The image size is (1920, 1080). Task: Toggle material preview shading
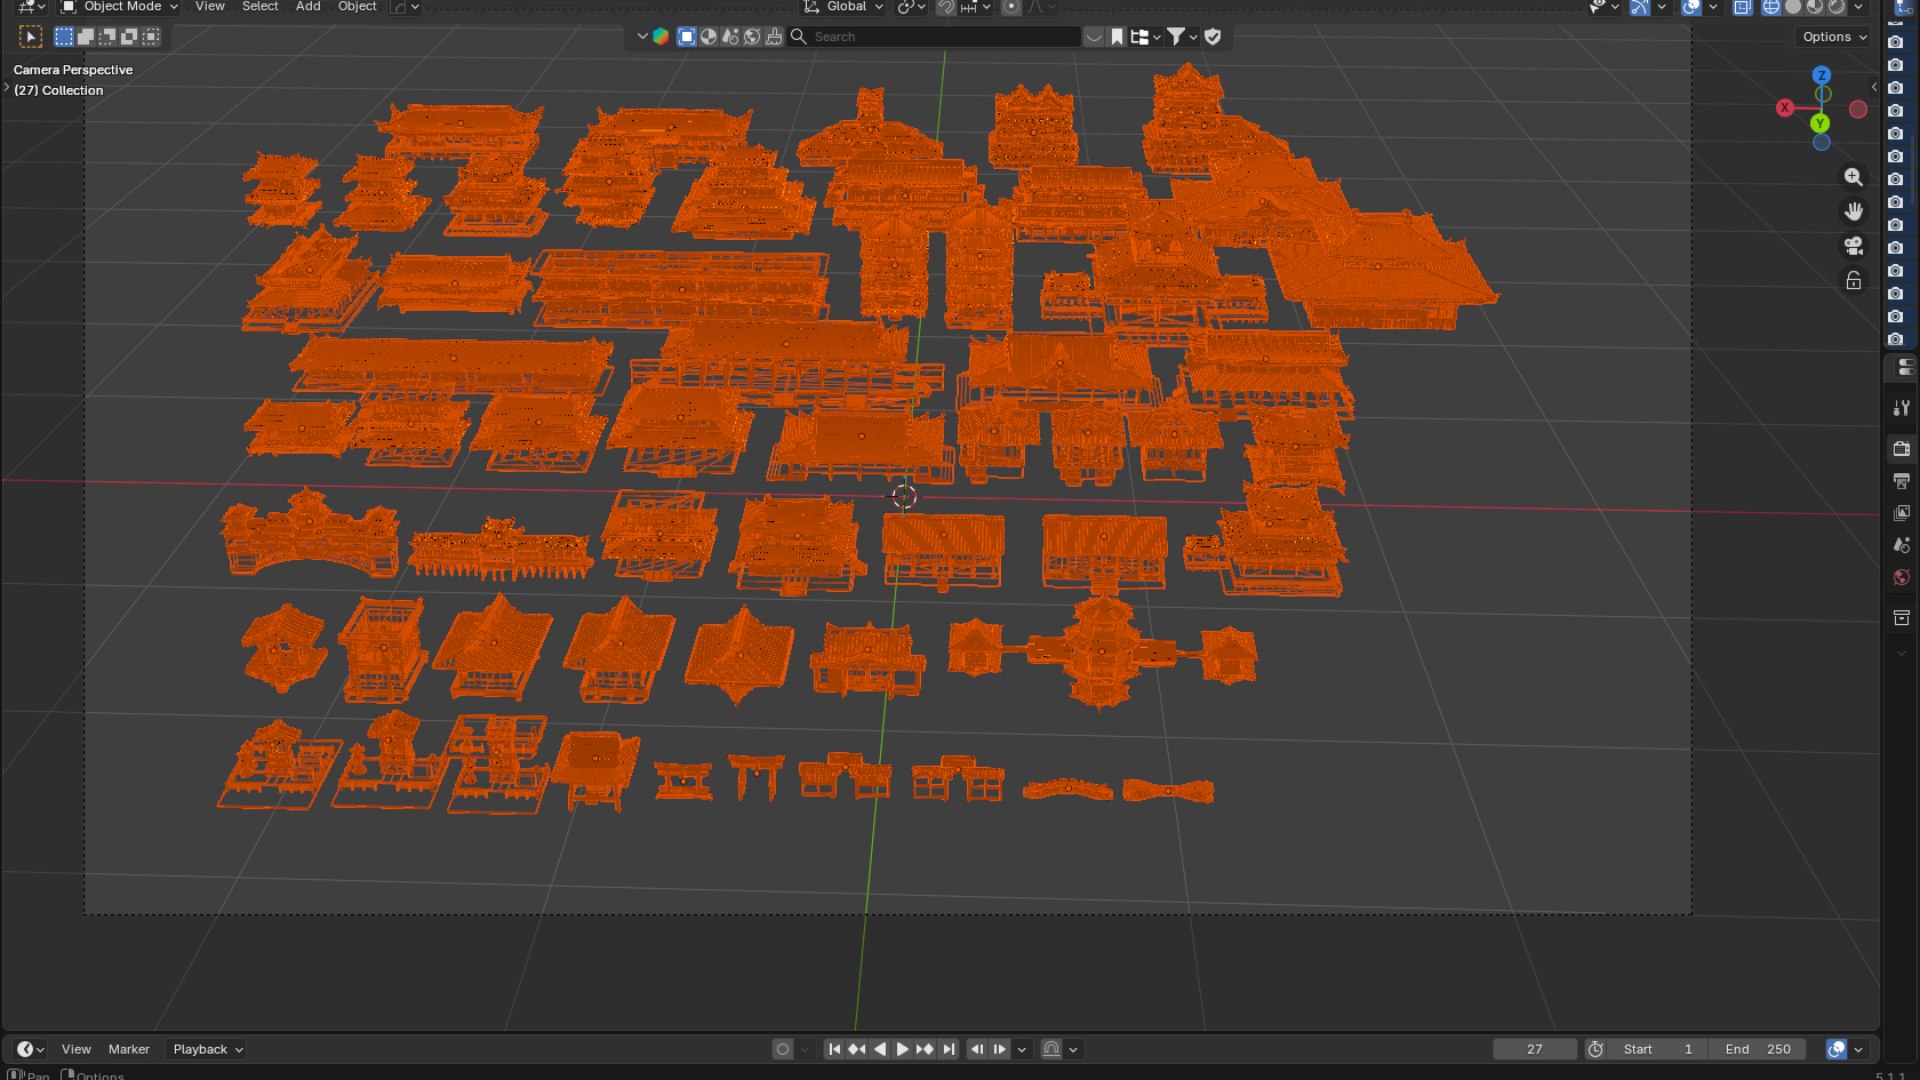pyautogui.click(x=1815, y=7)
